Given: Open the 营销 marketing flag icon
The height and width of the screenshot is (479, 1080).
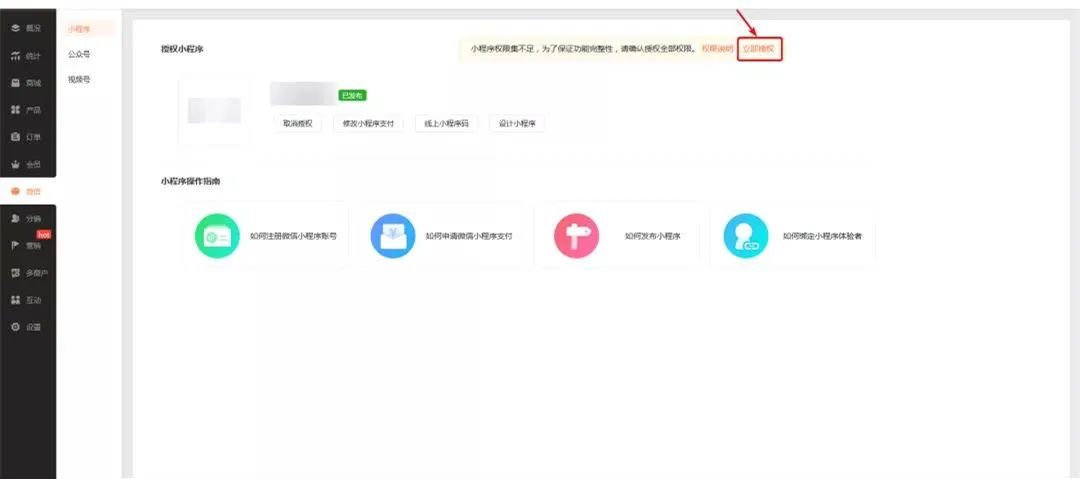Looking at the screenshot, I should click(x=15, y=245).
